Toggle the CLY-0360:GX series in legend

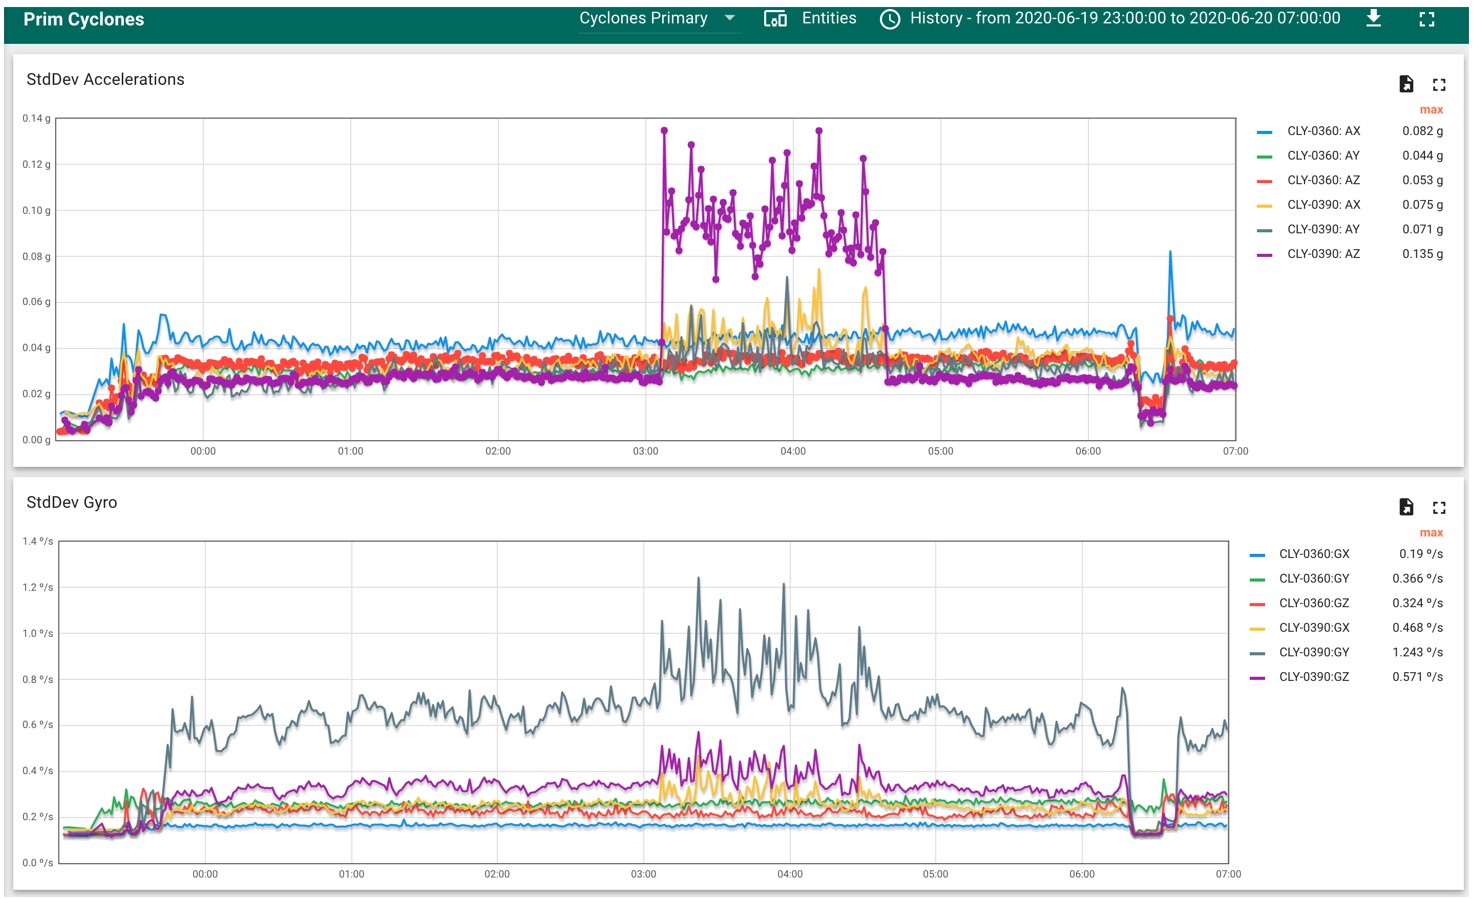point(1314,554)
